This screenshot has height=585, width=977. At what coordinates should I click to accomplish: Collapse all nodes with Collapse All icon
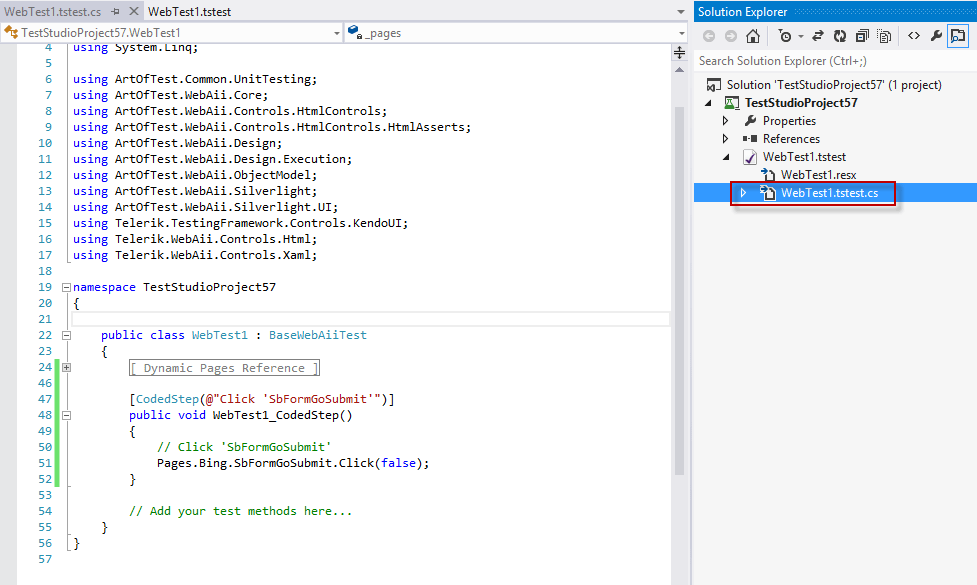point(863,37)
